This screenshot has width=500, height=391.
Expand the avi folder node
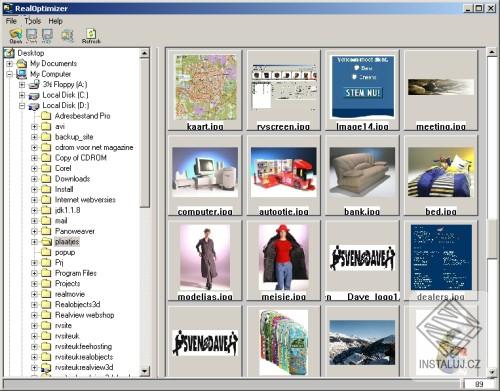click(x=34, y=127)
